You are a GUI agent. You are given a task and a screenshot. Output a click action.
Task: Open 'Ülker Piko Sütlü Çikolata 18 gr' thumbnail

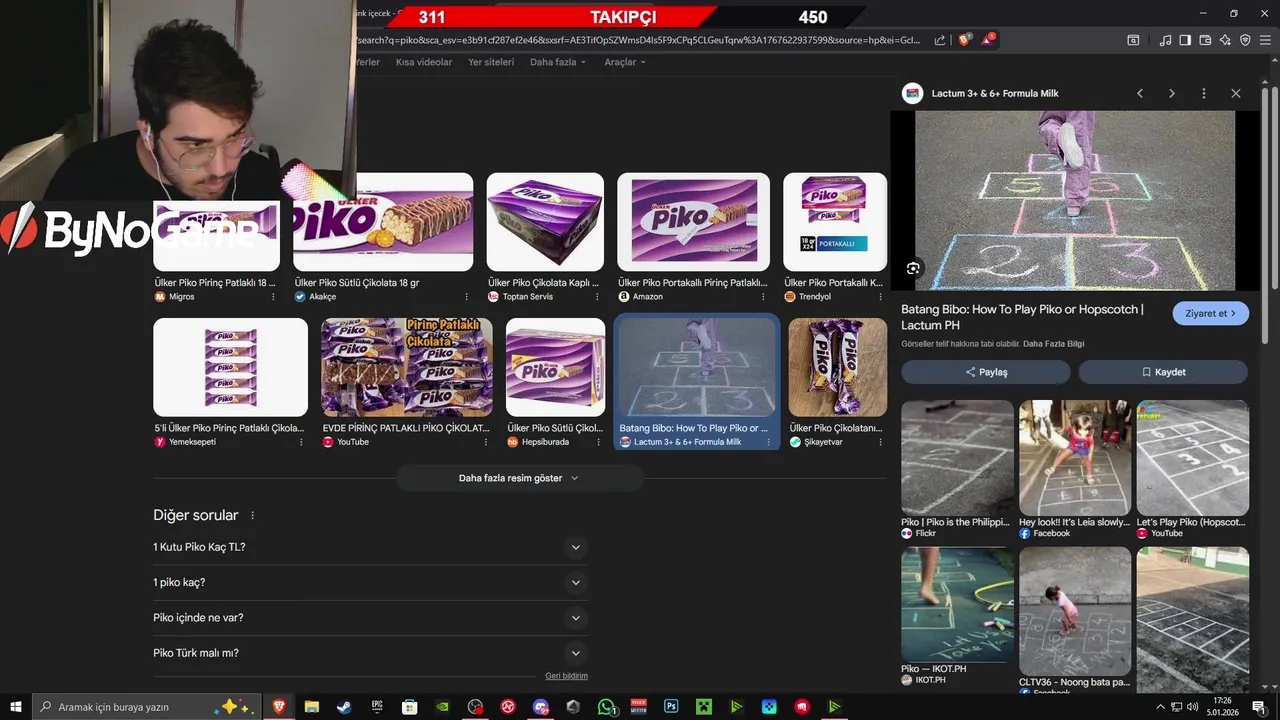point(383,222)
